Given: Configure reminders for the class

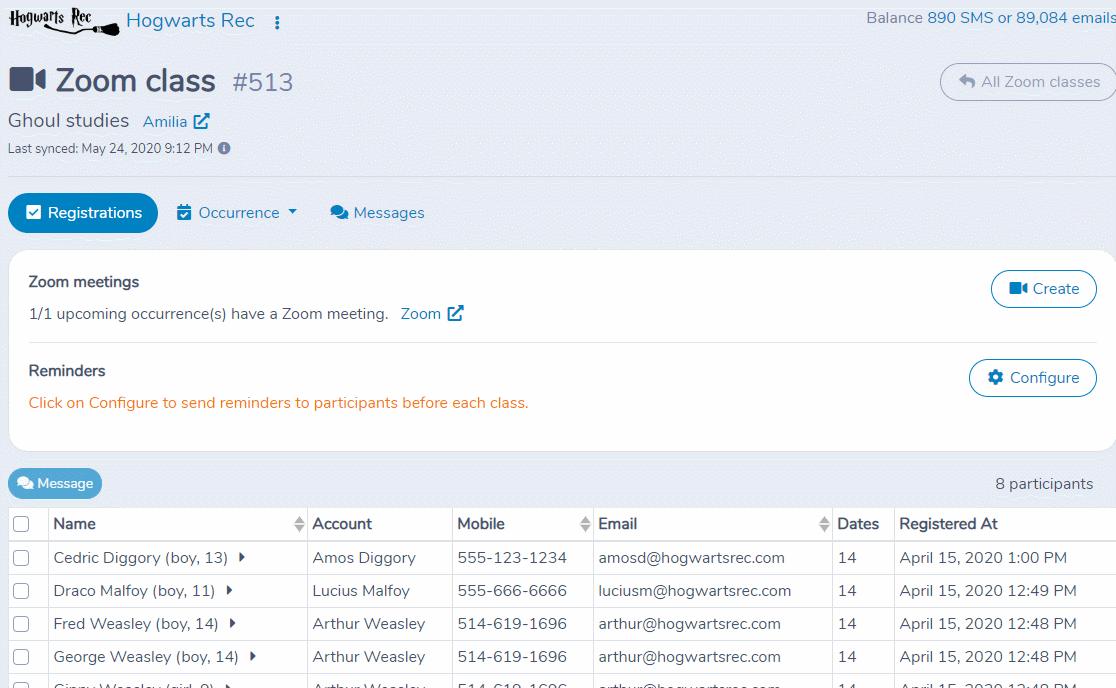Looking at the screenshot, I should point(1033,378).
